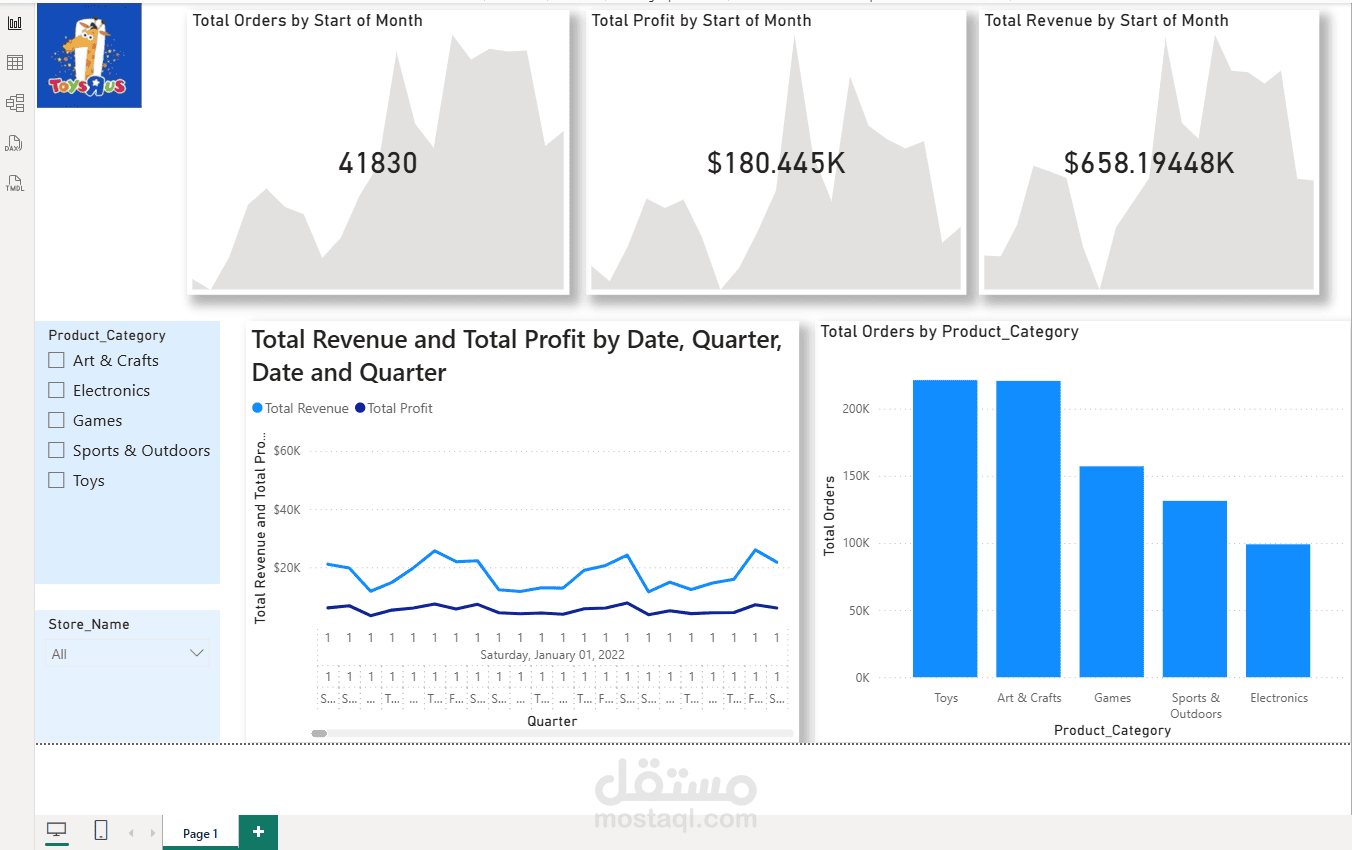This screenshot has height=850, width=1352.
Task: Switch to Report view in left sidebar
Action: [x=15, y=22]
